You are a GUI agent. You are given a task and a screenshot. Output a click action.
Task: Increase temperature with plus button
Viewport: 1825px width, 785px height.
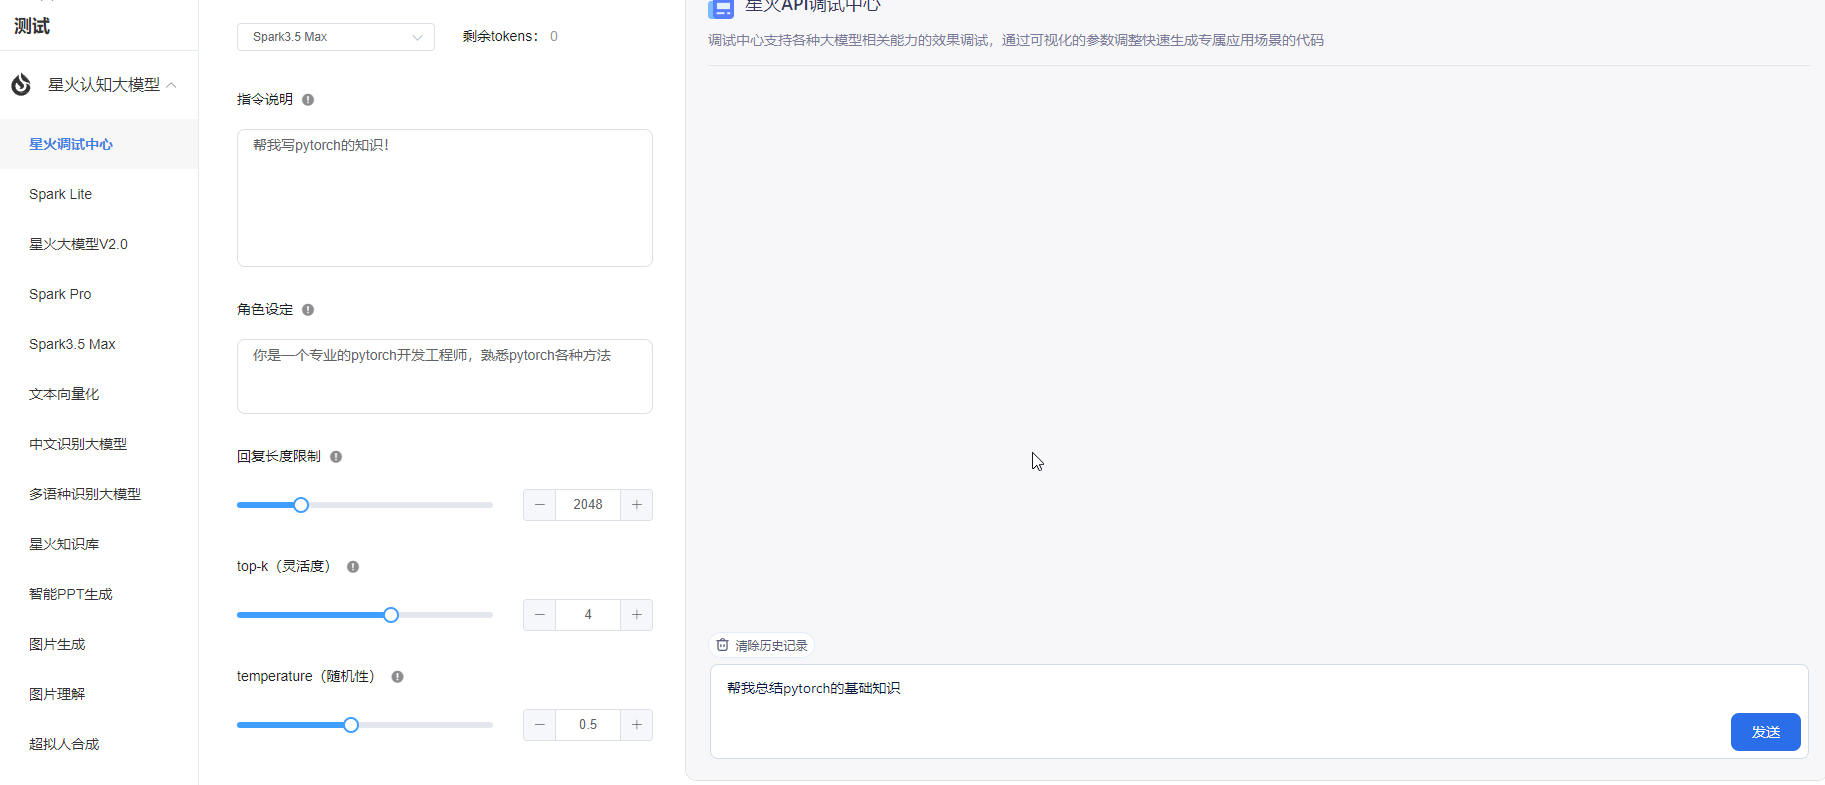coord(636,725)
